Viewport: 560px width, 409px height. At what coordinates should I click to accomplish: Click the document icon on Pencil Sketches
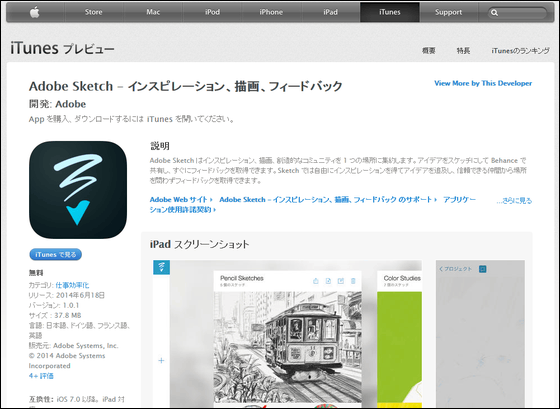click(x=328, y=281)
